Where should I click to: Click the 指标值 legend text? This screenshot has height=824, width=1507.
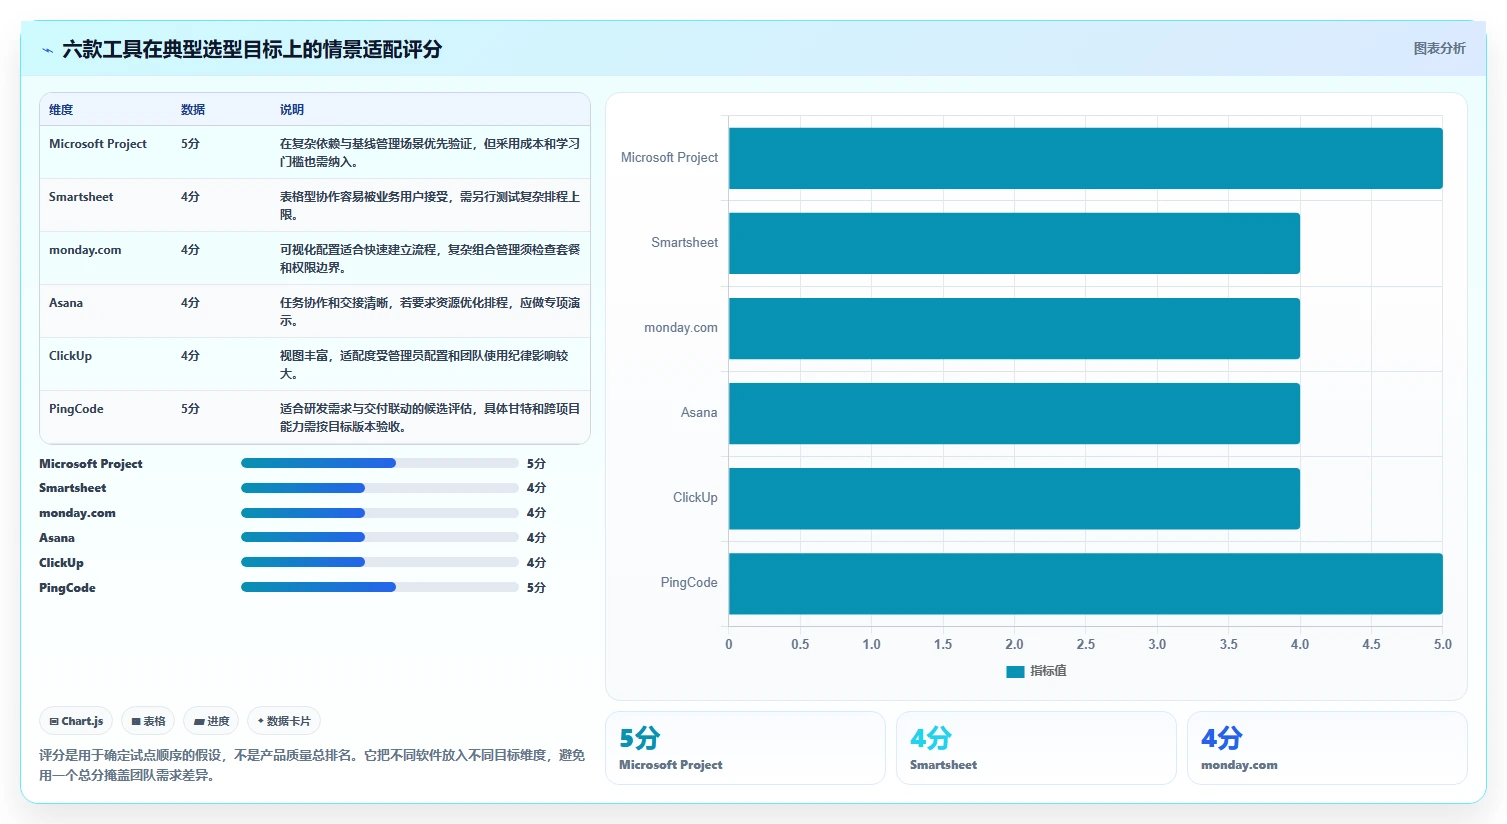pos(1048,671)
